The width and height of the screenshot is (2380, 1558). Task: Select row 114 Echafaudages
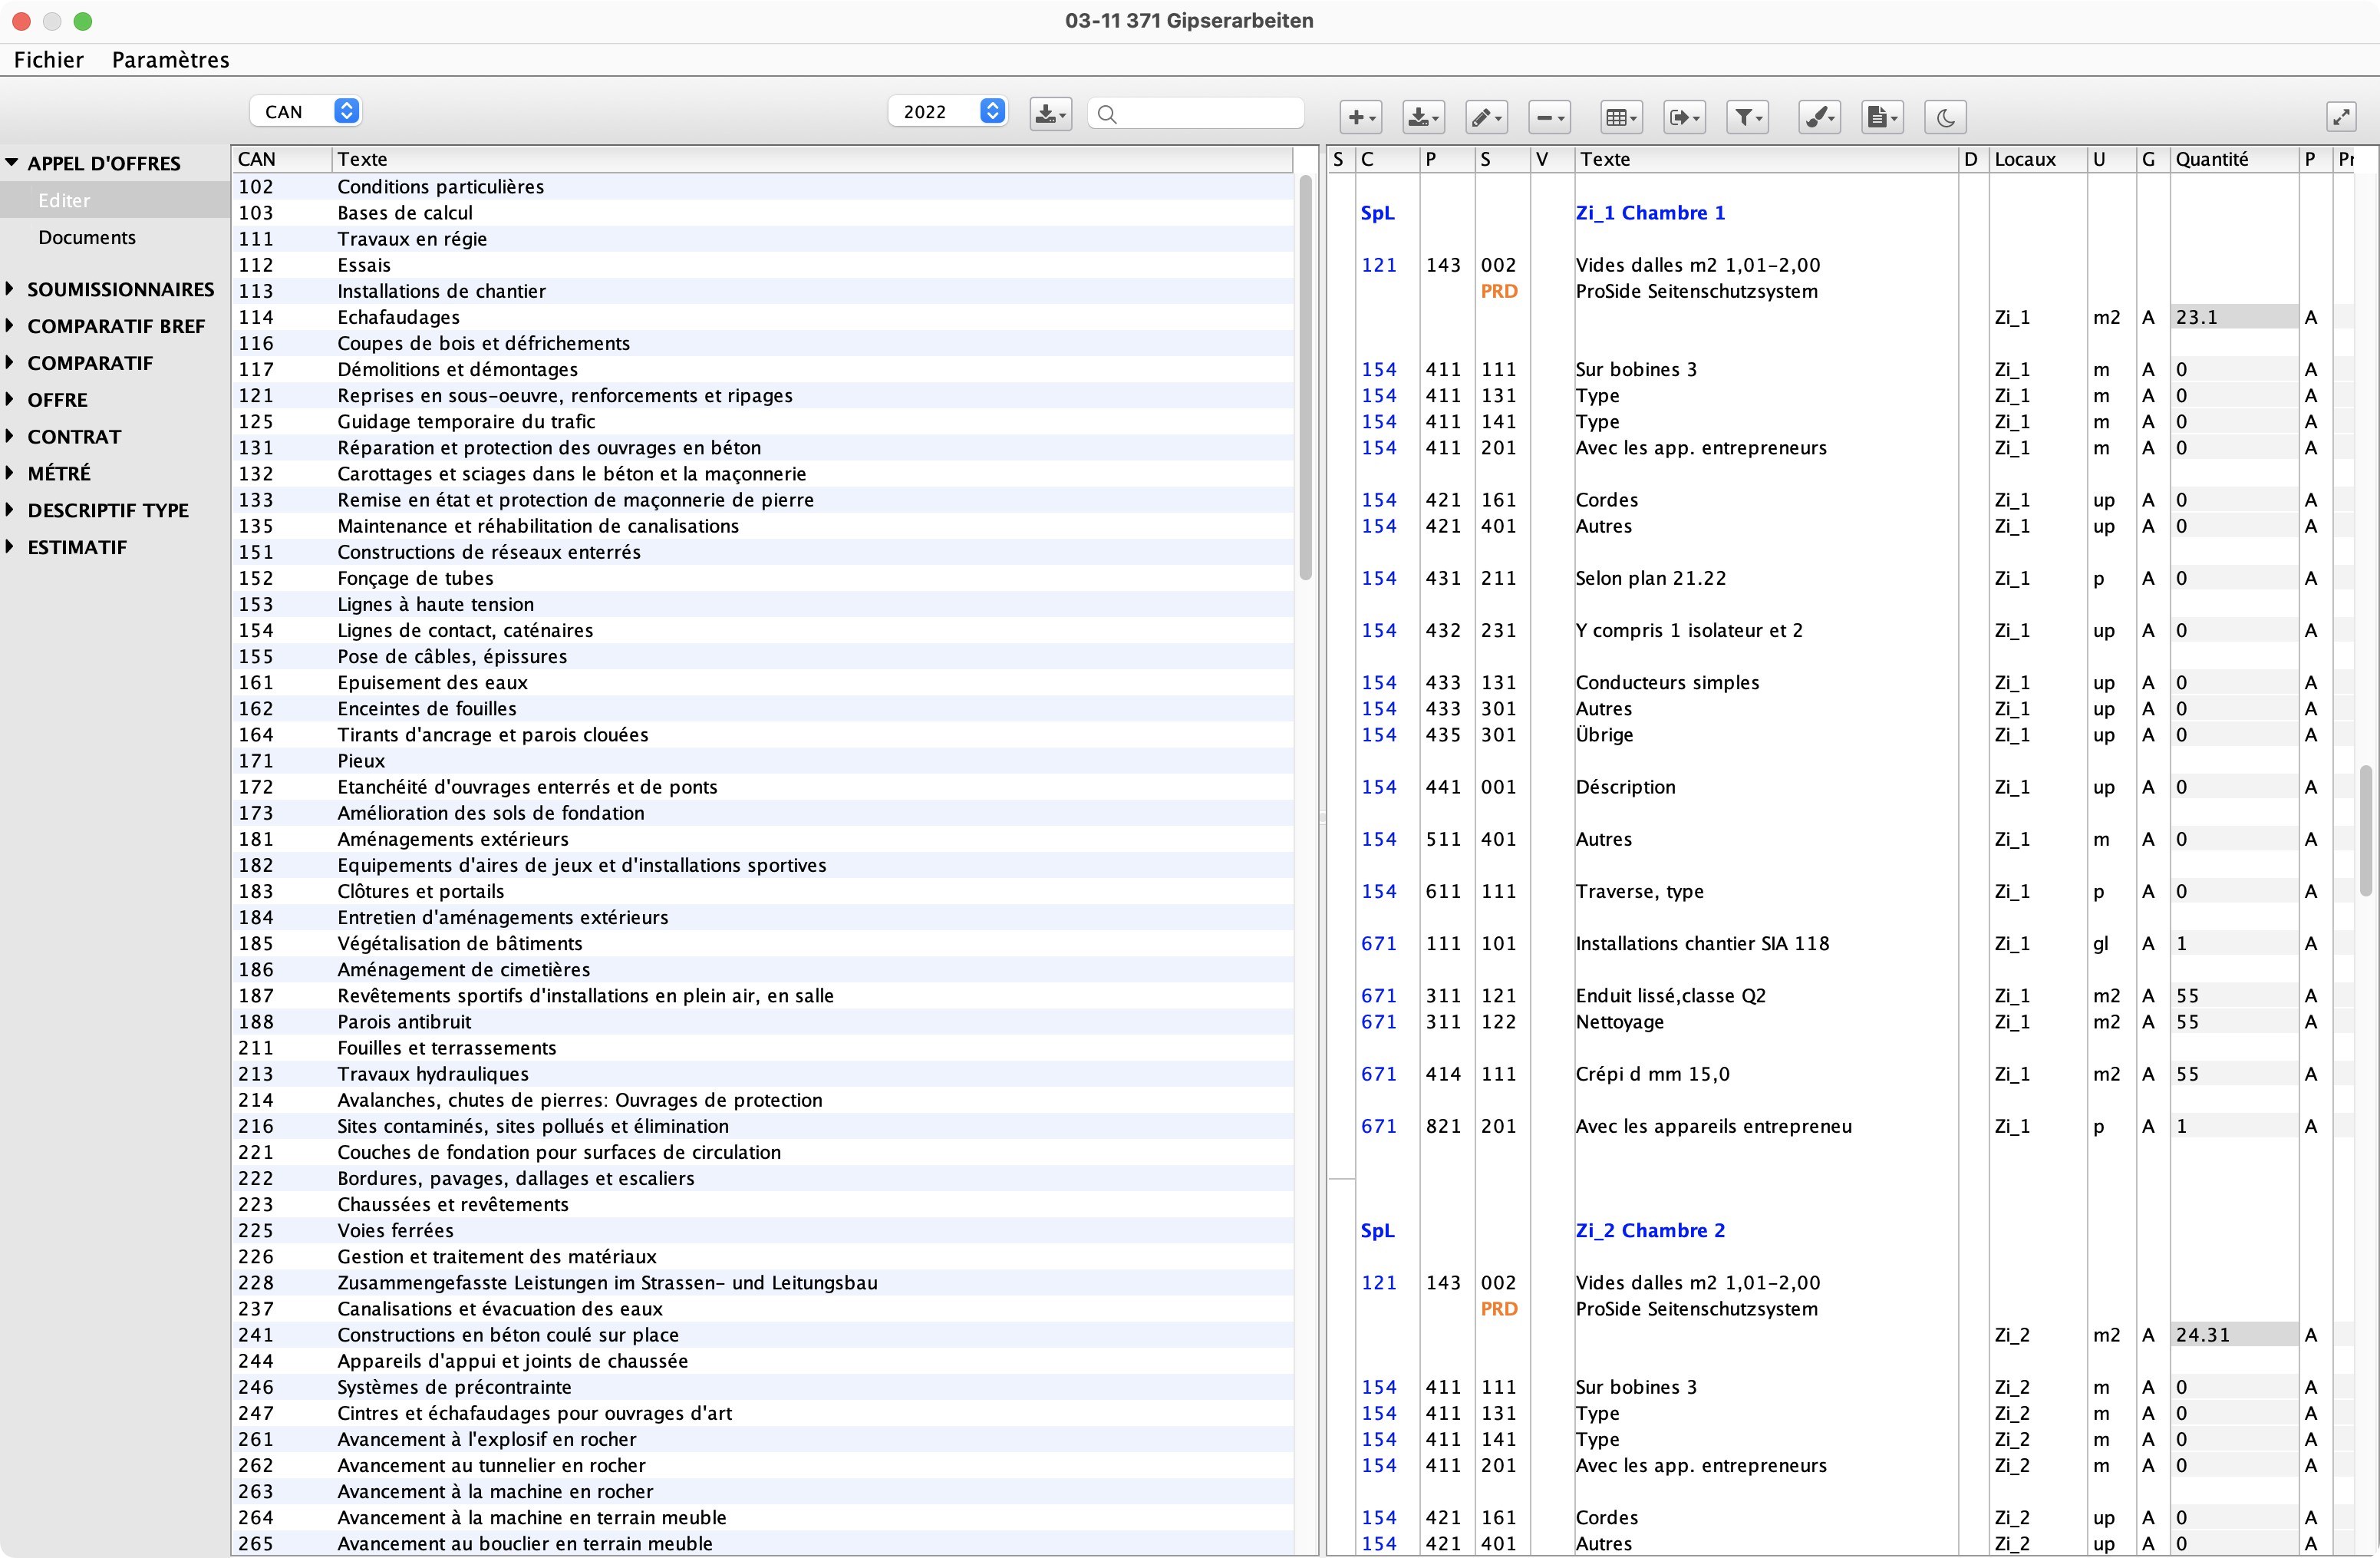click(x=762, y=317)
